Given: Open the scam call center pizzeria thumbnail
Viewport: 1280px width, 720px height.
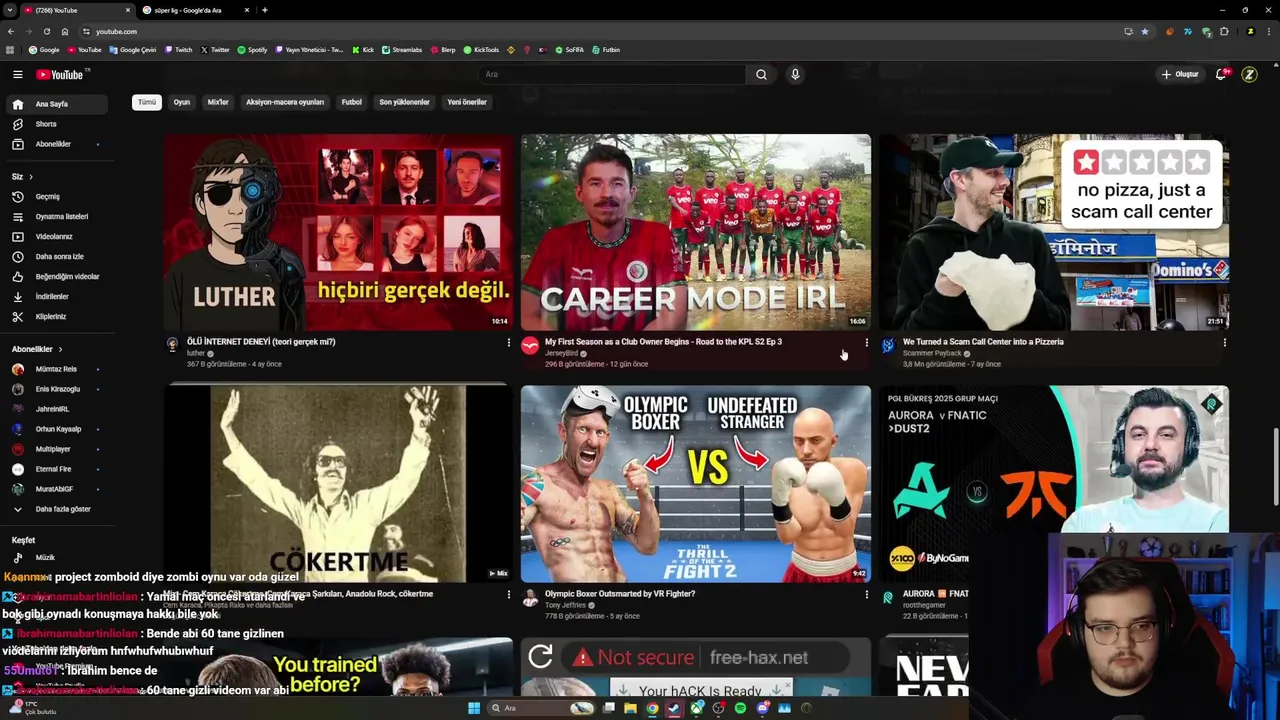Looking at the screenshot, I should [1054, 232].
